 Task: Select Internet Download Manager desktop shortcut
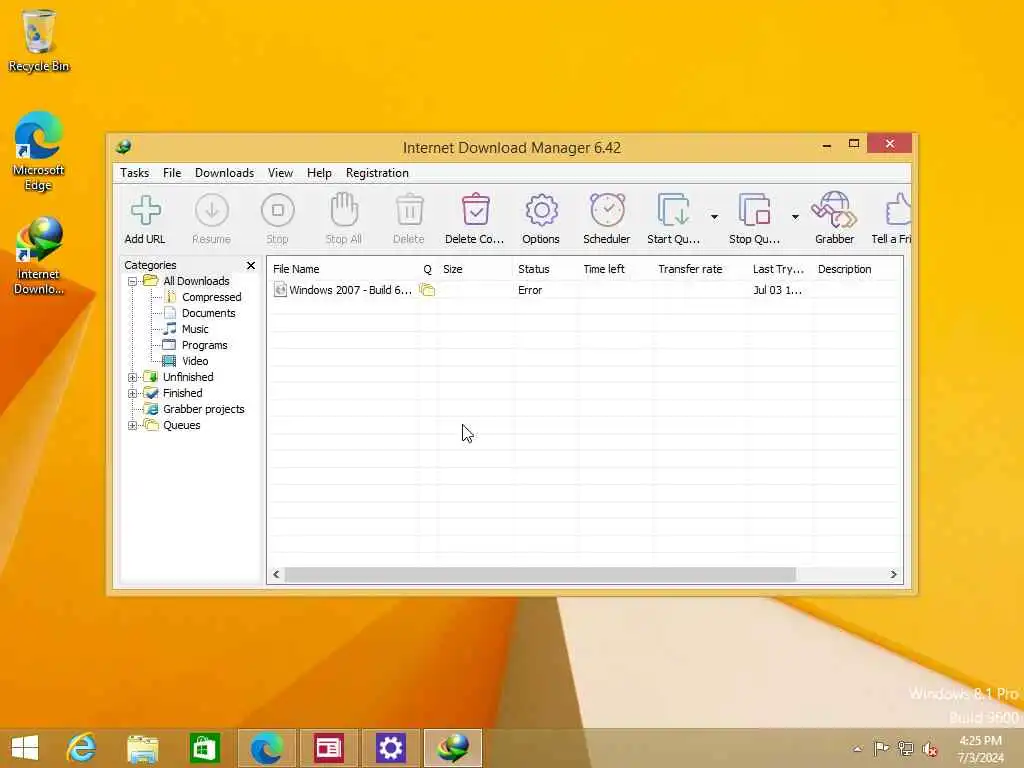39,256
